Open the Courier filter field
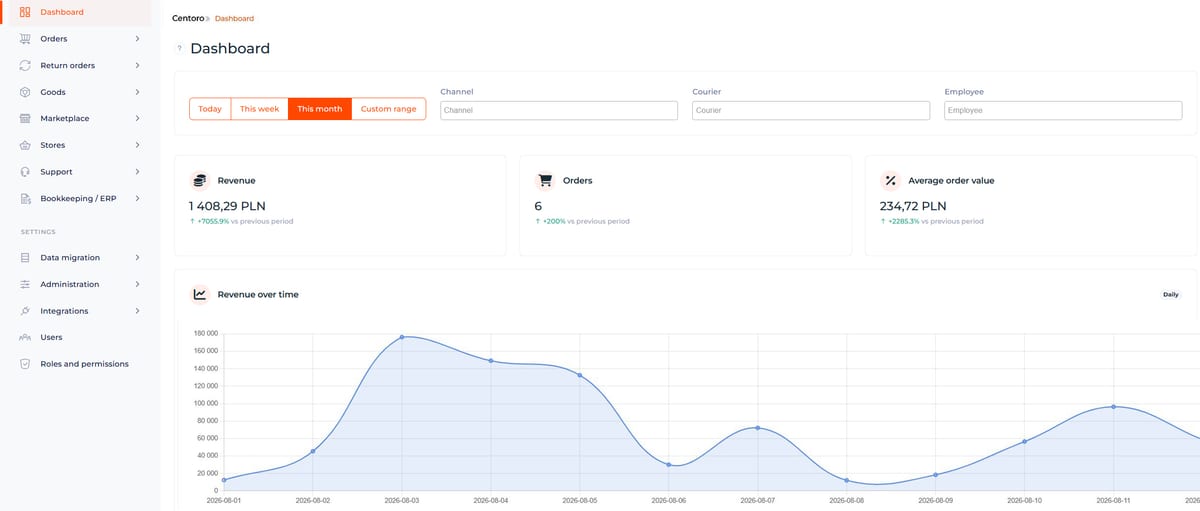The image size is (1200, 511). (811, 110)
